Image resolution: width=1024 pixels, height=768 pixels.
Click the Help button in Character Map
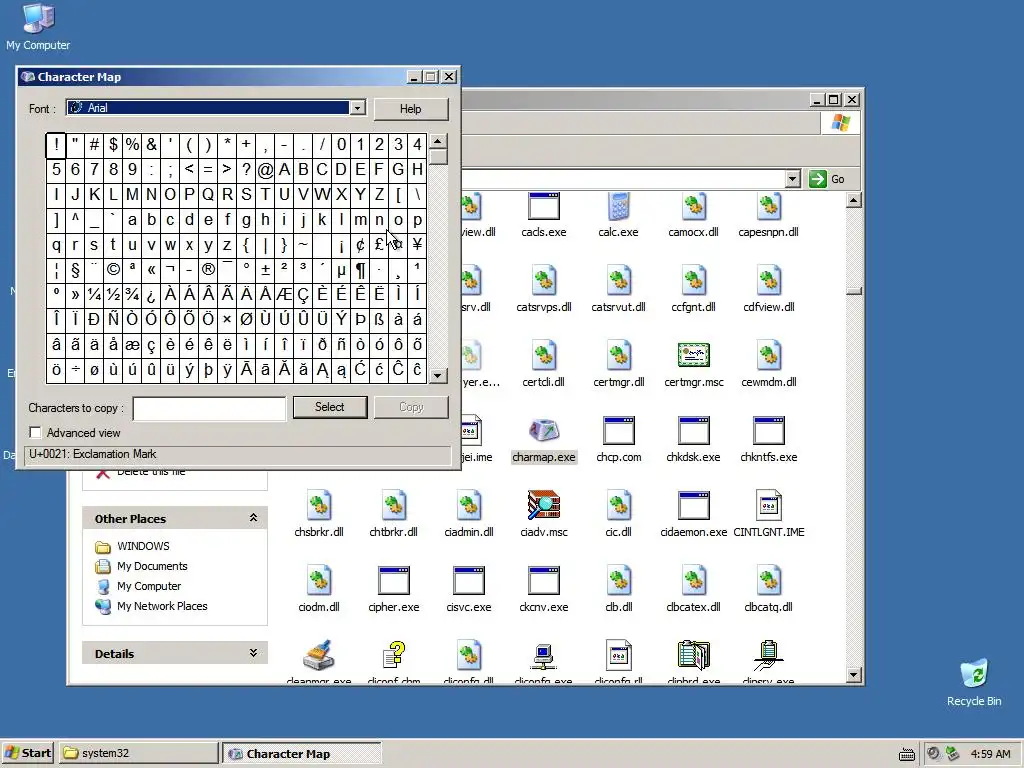pos(411,109)
